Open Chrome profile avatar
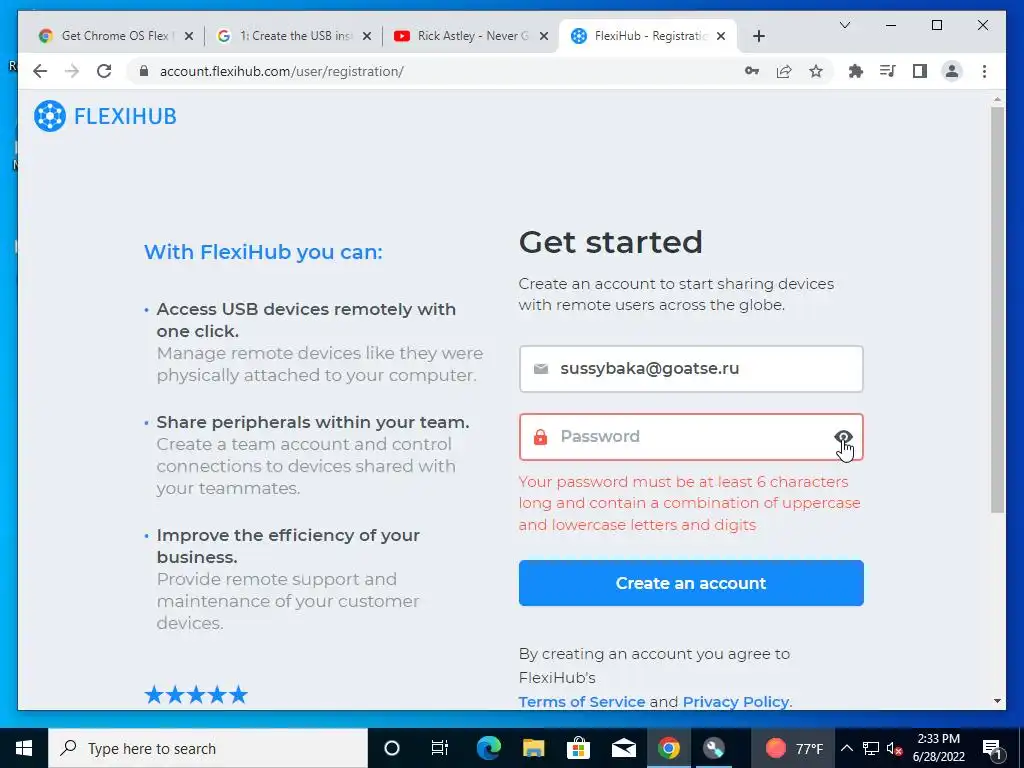This screenshot has height=768, width=1024. tap(952, 71)
